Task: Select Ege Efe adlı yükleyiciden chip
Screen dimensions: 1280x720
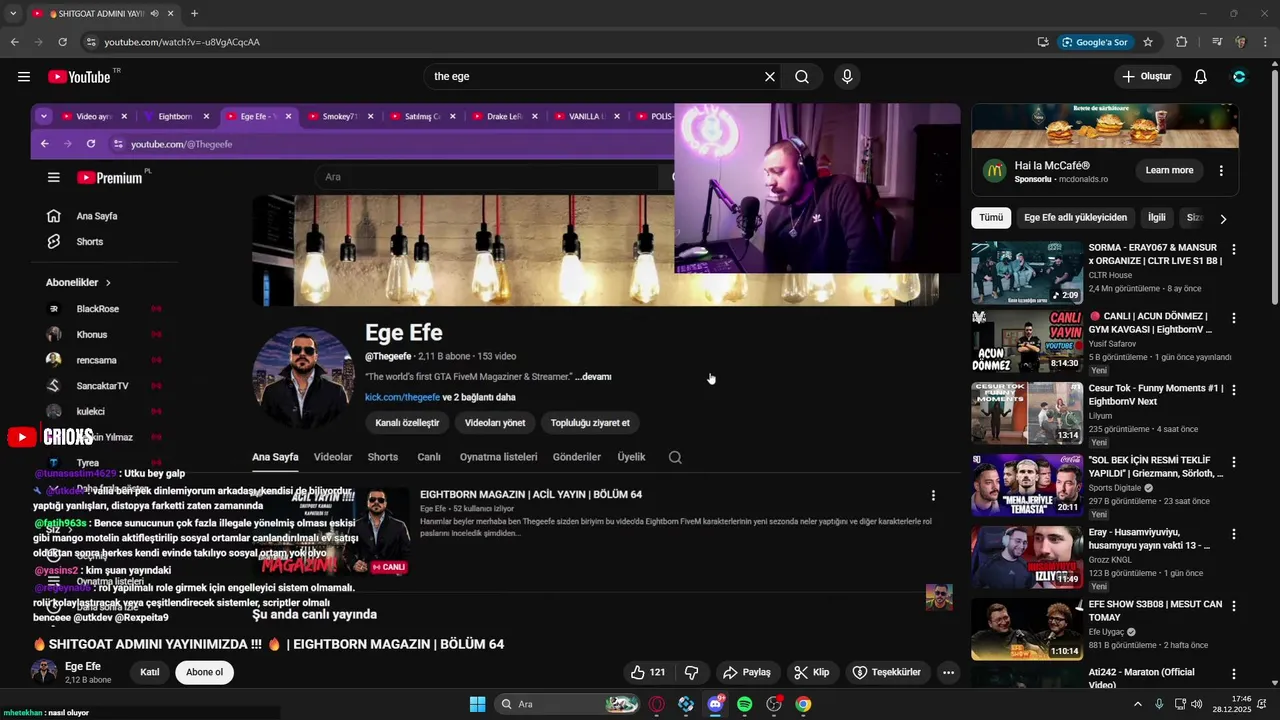Action: (x=1075, y=217)
